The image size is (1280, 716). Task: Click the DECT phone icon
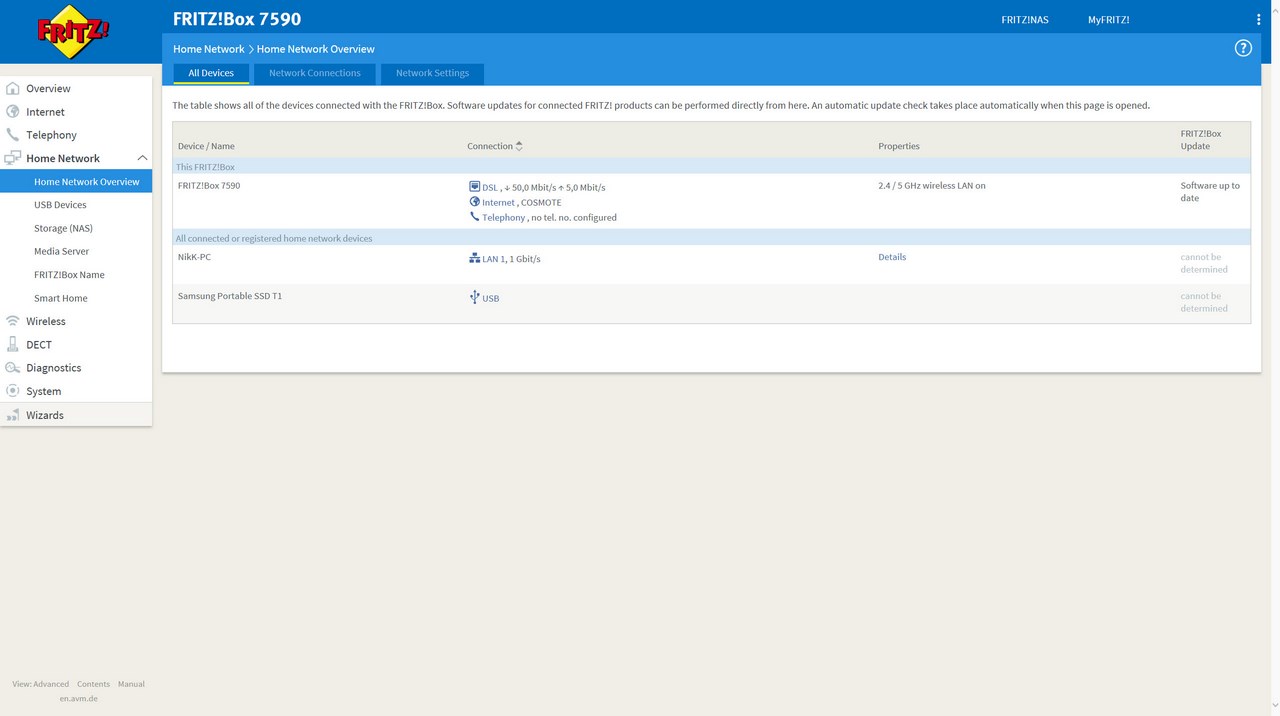[x=13, y=344]
